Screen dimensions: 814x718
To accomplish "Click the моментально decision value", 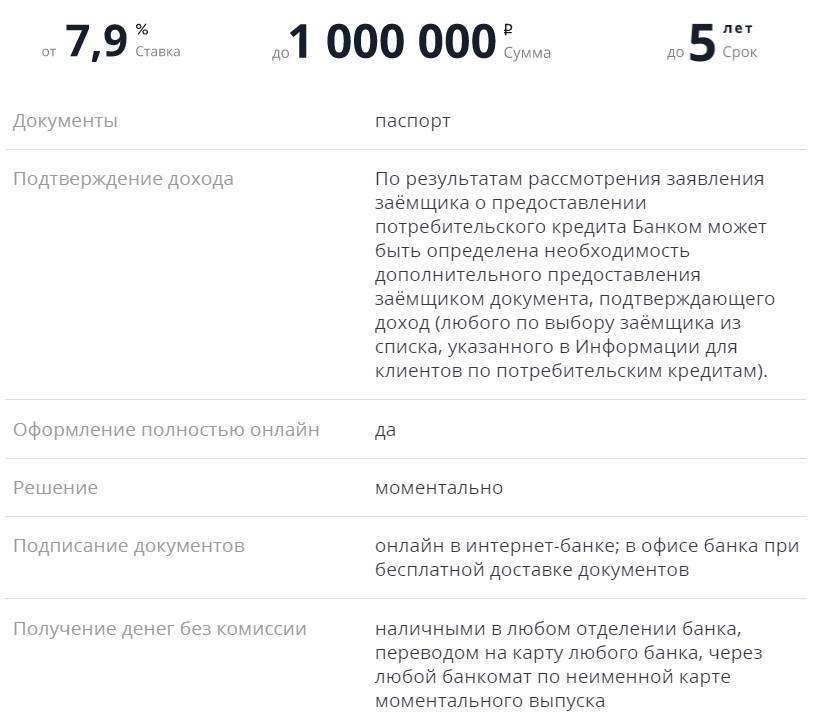I will (439, 488).
